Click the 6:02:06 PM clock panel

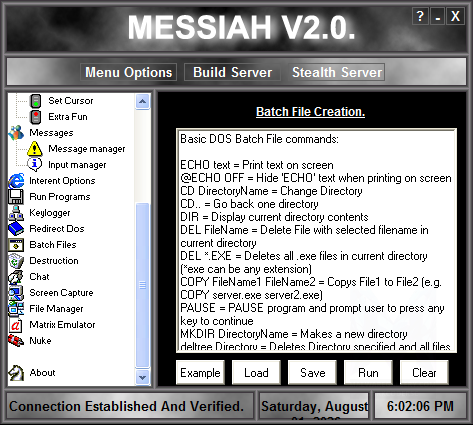tap(420, 406)
